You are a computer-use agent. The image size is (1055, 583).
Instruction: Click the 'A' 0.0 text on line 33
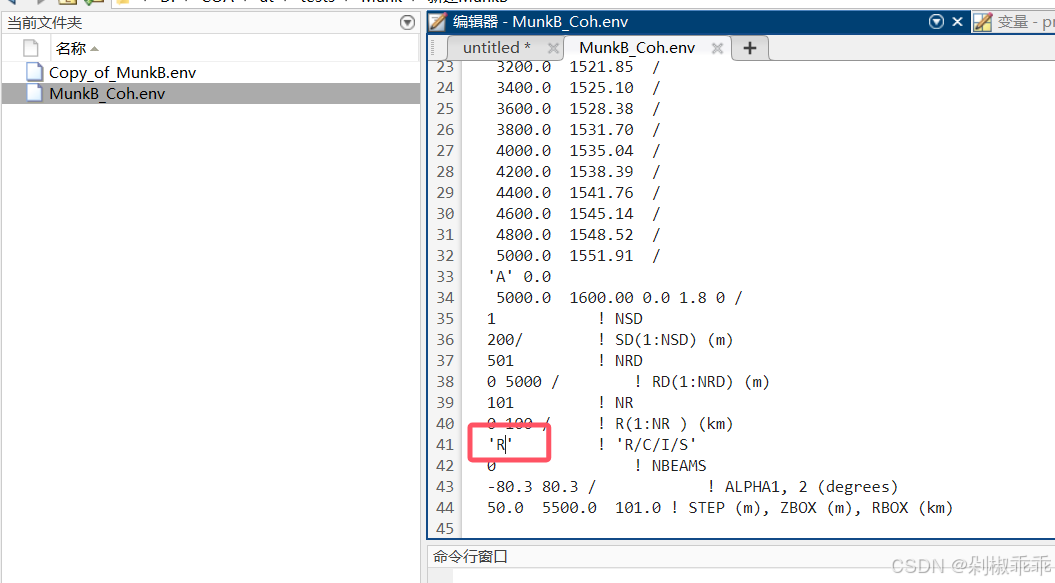(x=519, y=277)
